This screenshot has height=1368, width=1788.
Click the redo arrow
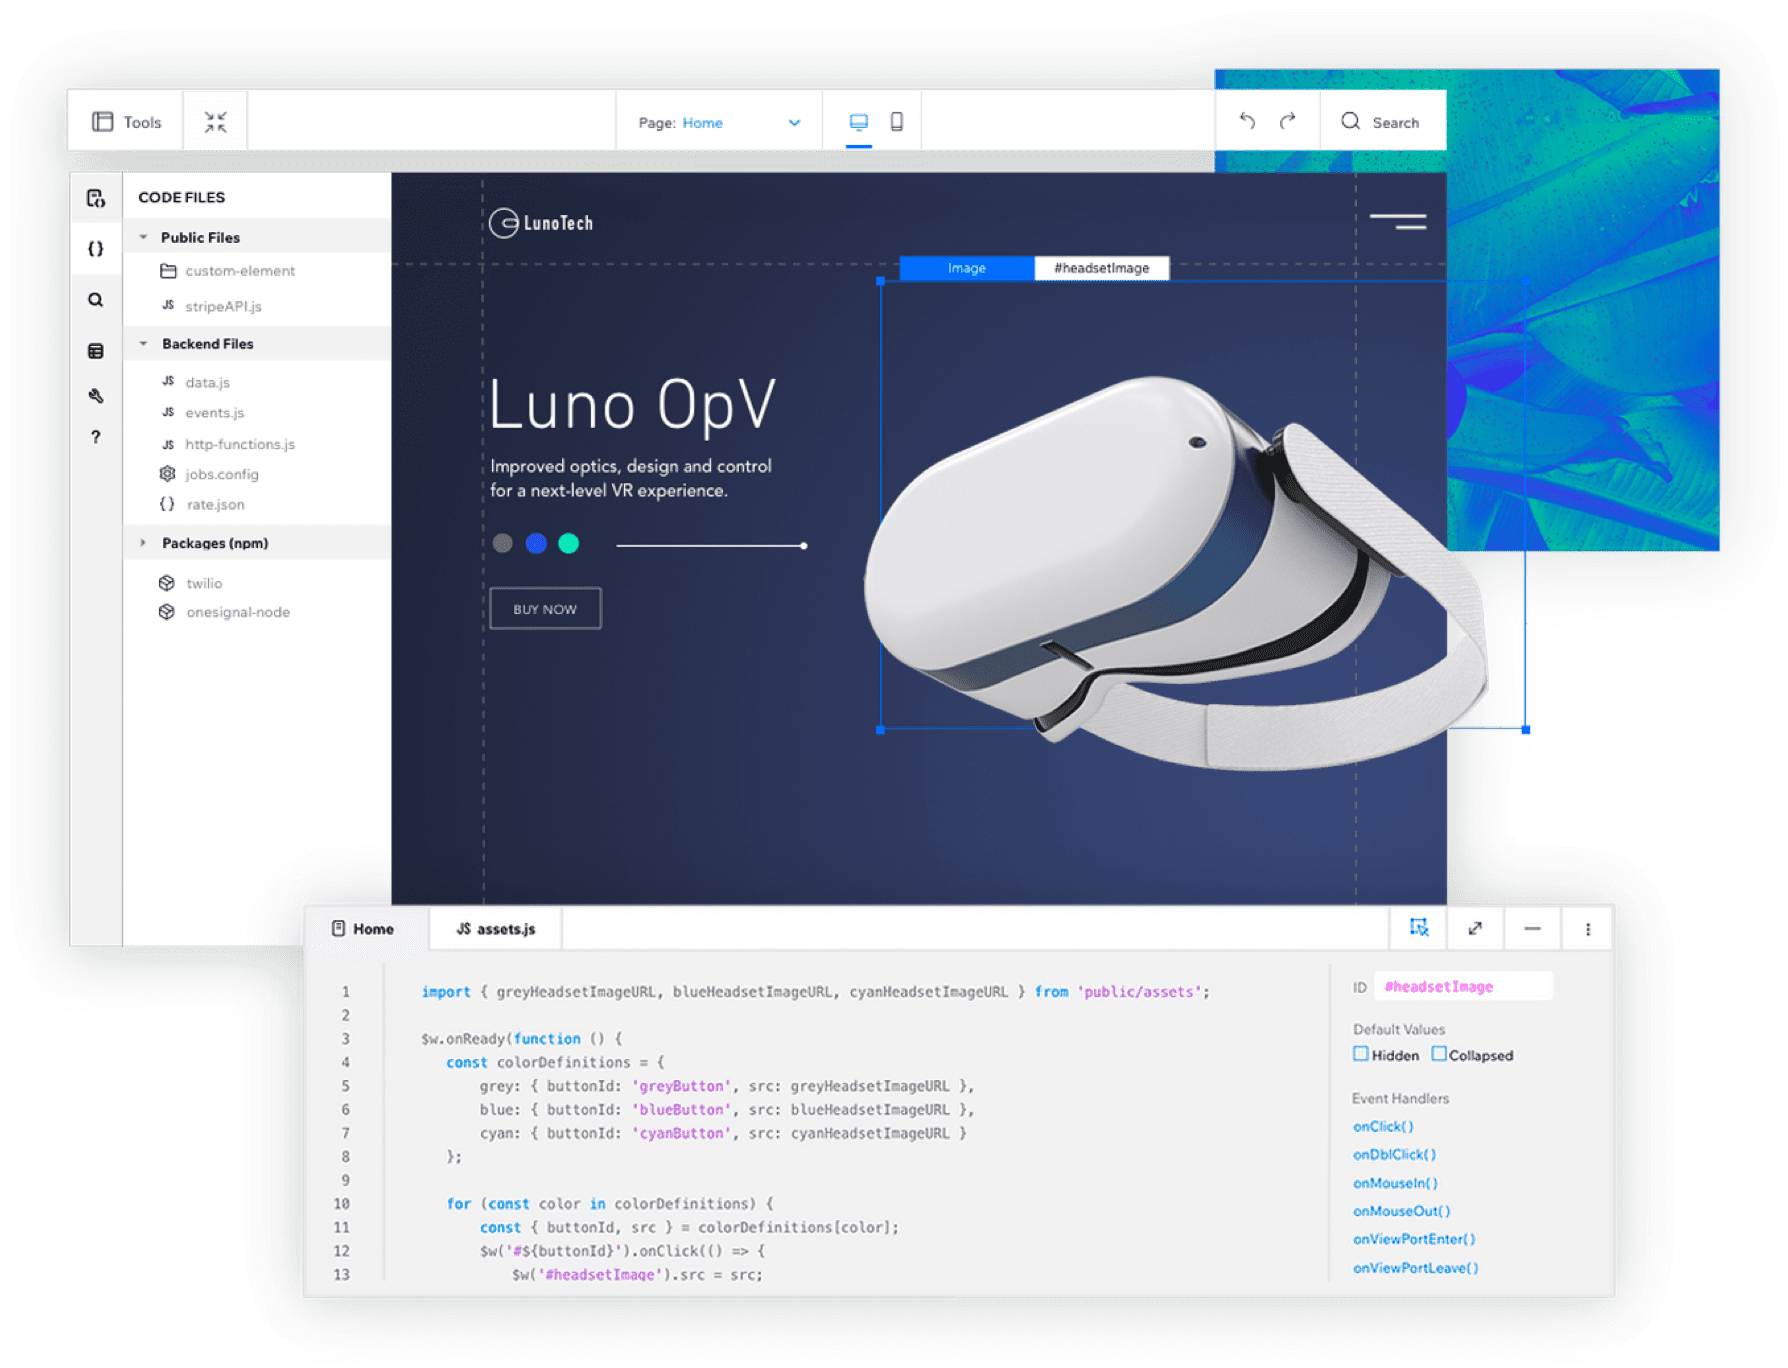1288,121
